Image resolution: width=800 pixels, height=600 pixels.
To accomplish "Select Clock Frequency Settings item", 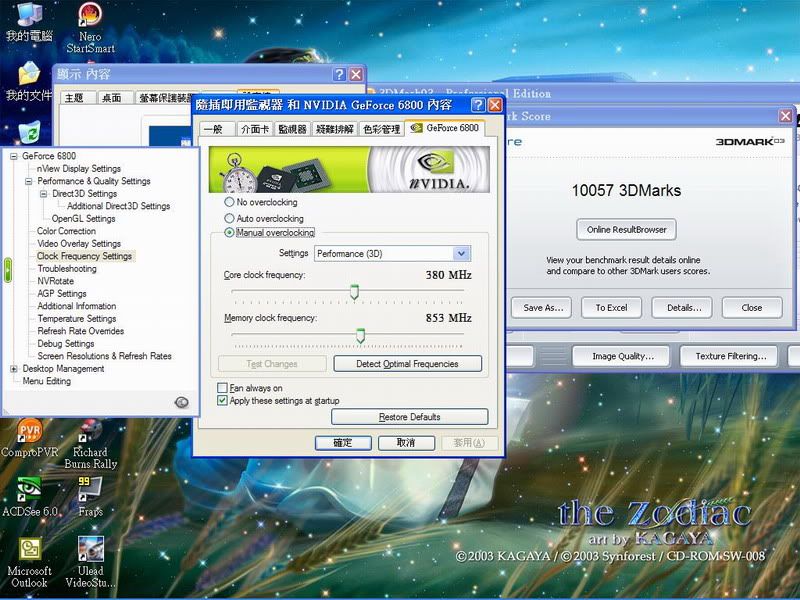I will click(85, 256).
